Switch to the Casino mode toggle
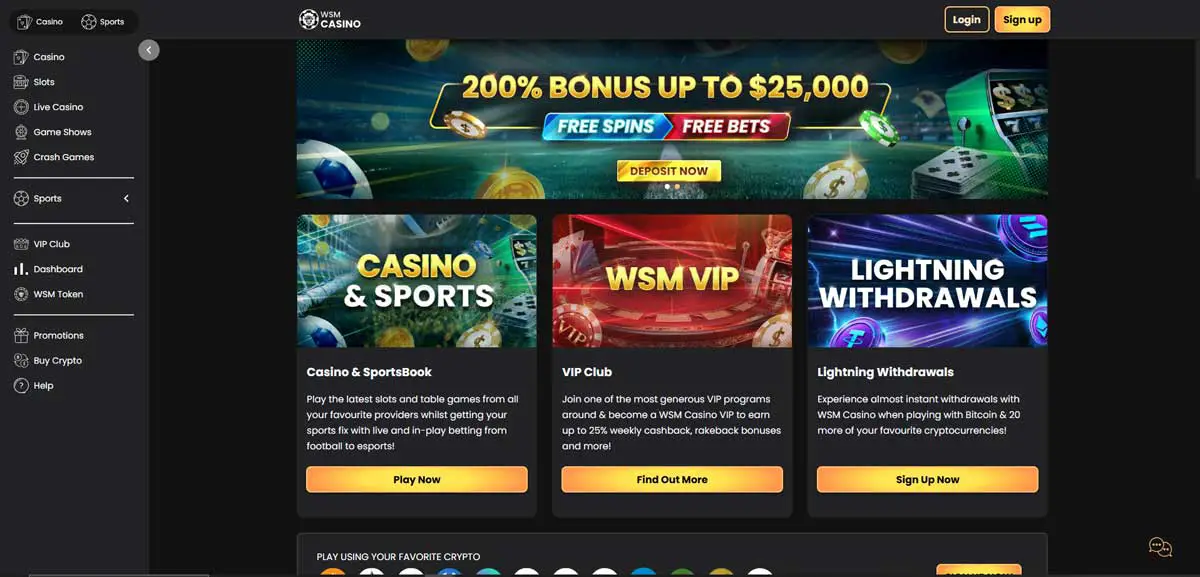Screen dimensions: 1200x577 40,21
